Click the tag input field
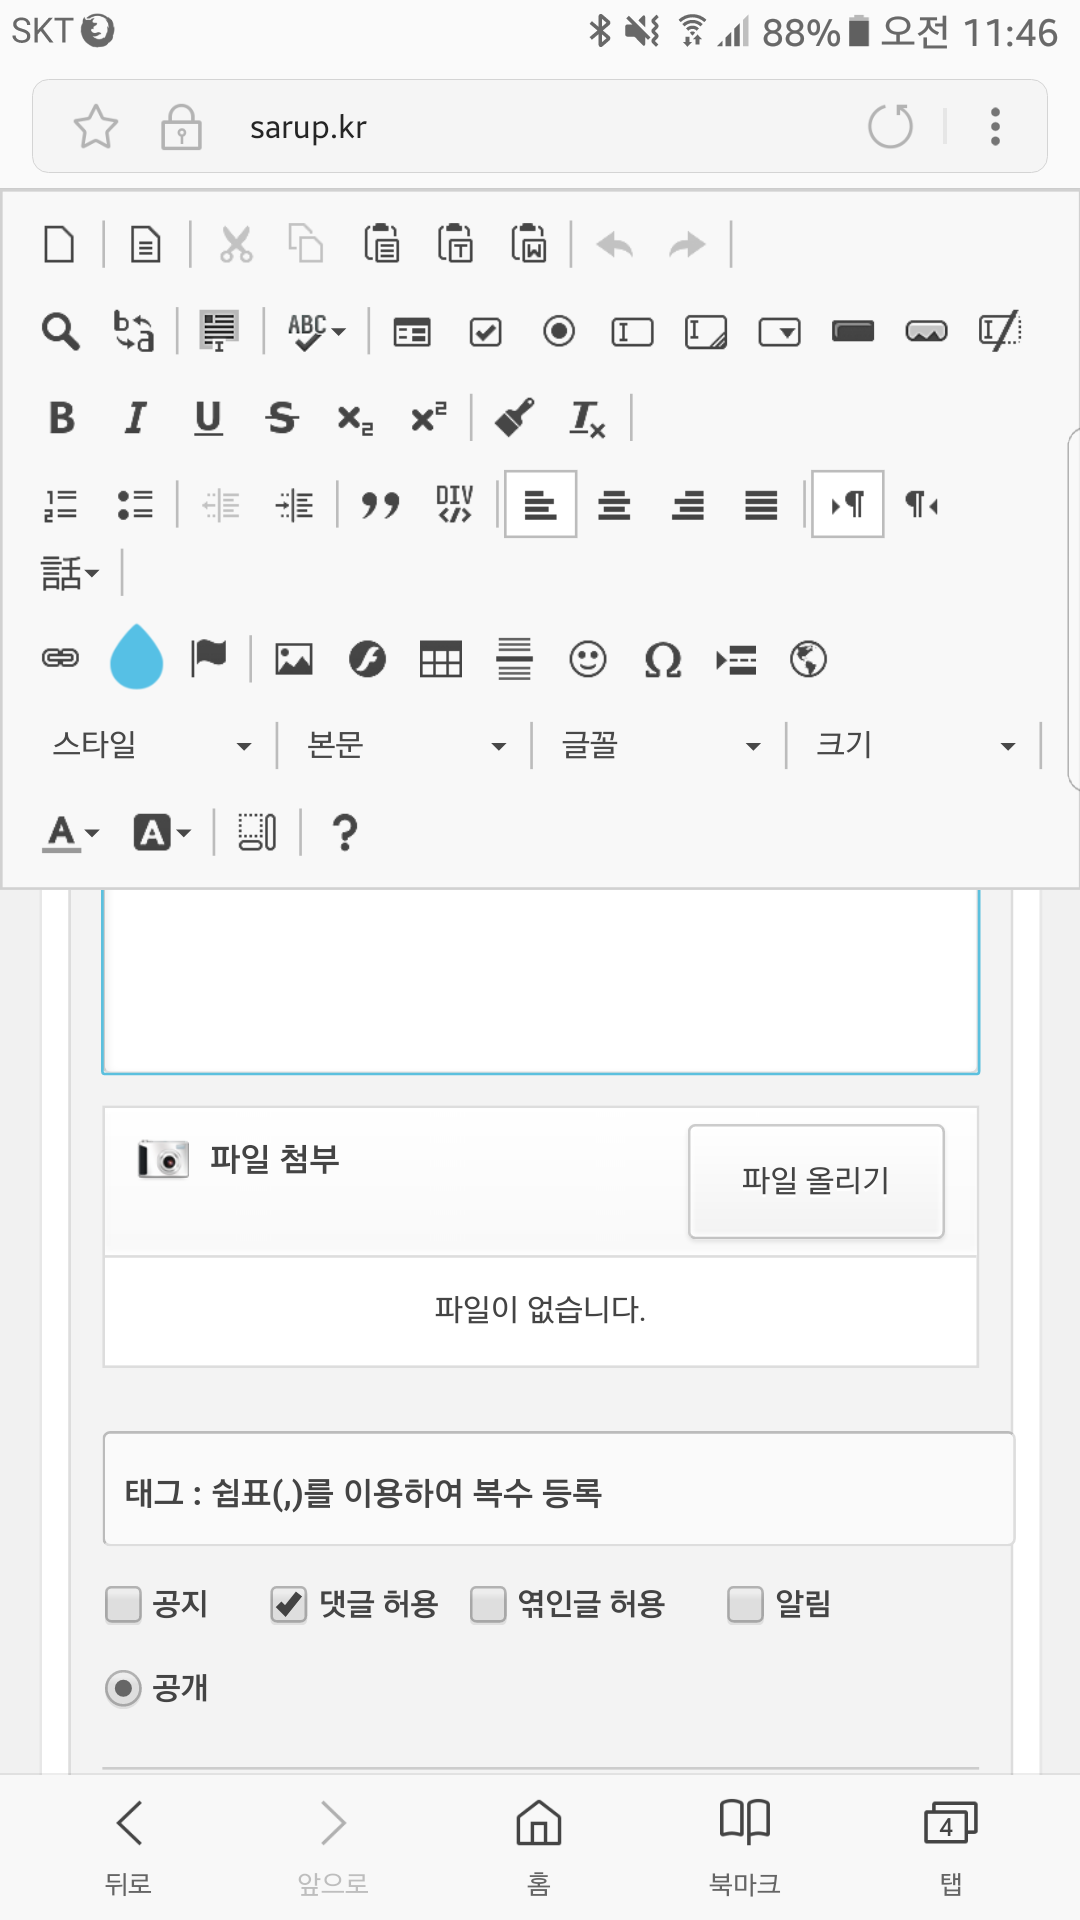The width and height of the screenshot is (1080, 1920). [x=558, y=1490]
